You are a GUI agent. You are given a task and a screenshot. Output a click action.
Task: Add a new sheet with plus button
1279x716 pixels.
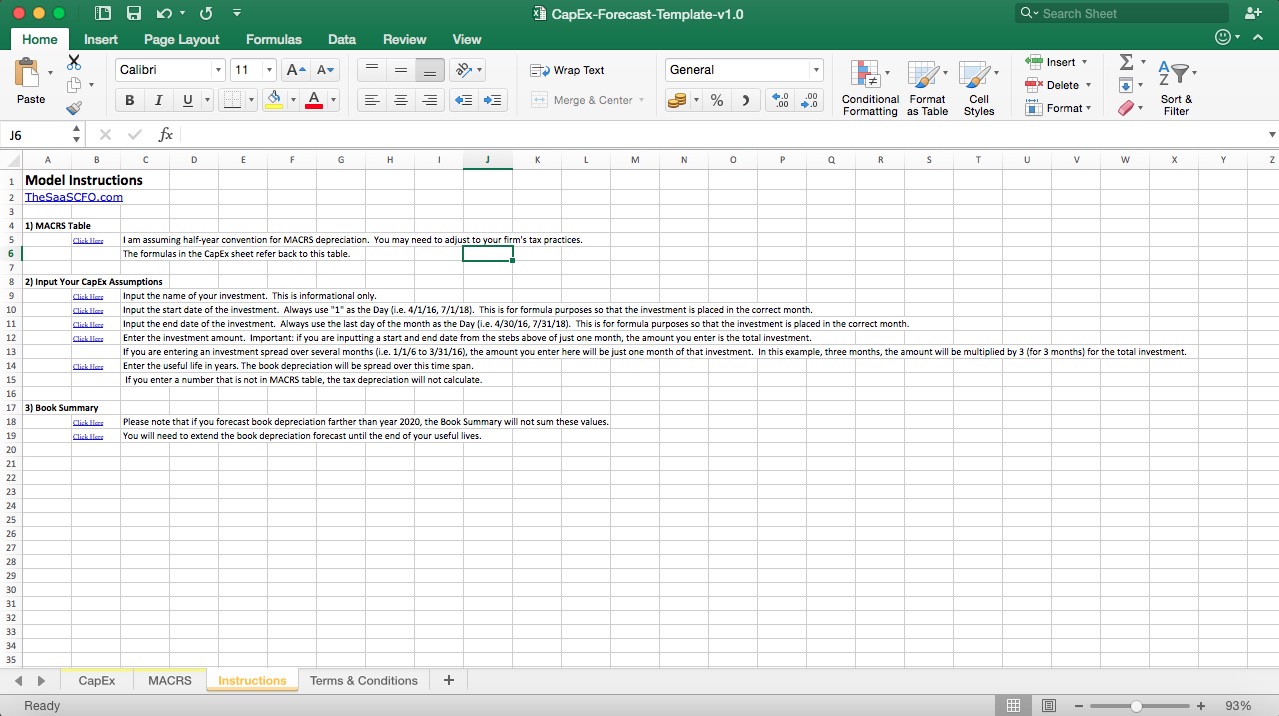point(449,680)
